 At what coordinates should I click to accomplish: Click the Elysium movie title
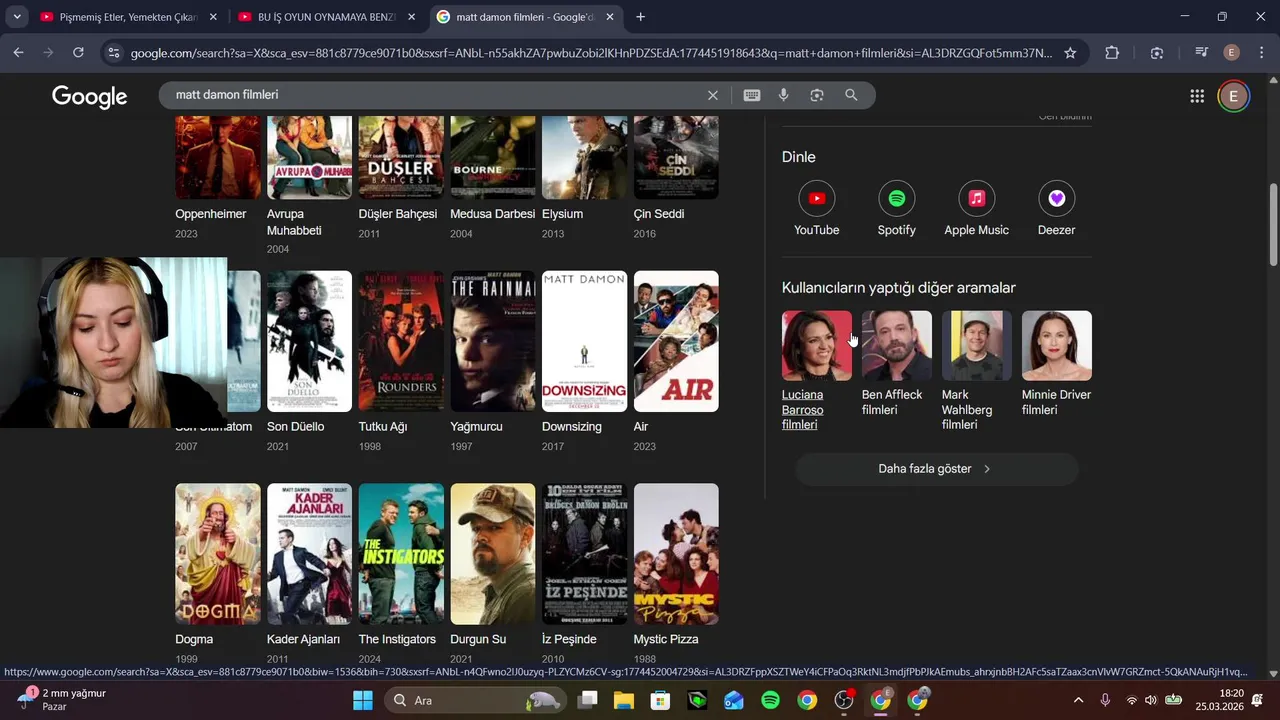(562, 214)
